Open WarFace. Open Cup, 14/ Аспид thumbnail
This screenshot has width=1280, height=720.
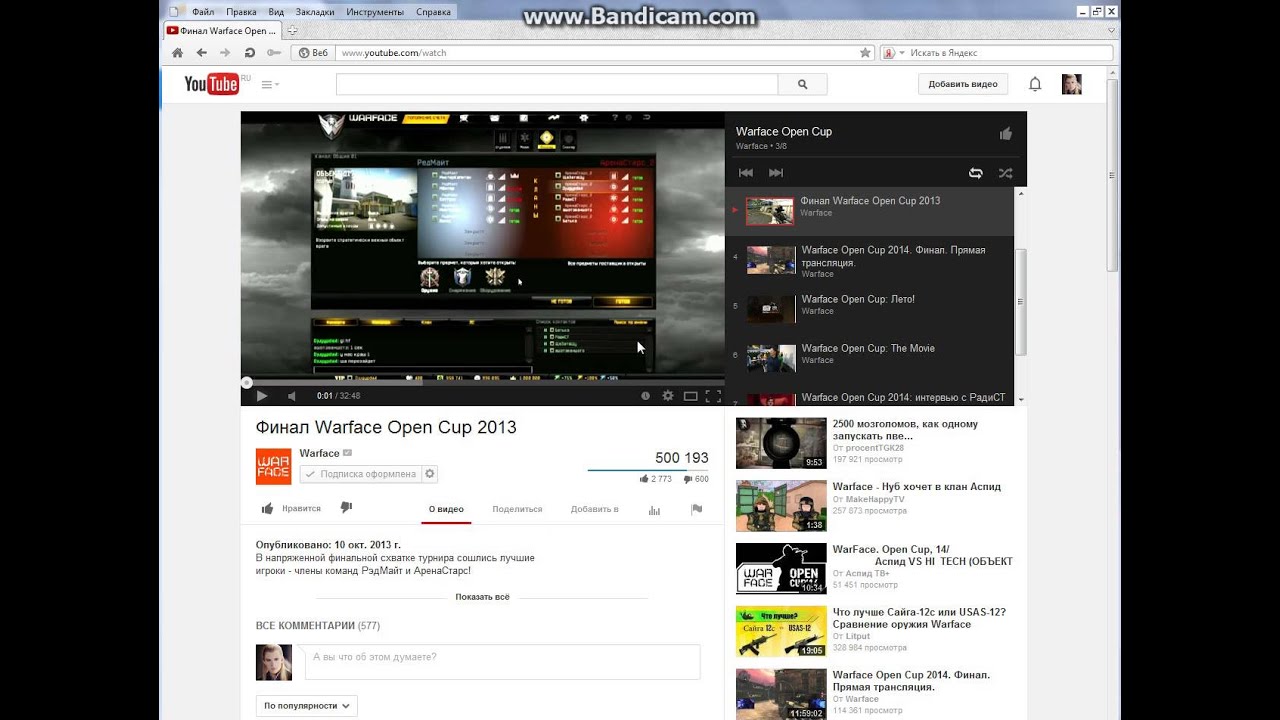[x=781, y=569]
